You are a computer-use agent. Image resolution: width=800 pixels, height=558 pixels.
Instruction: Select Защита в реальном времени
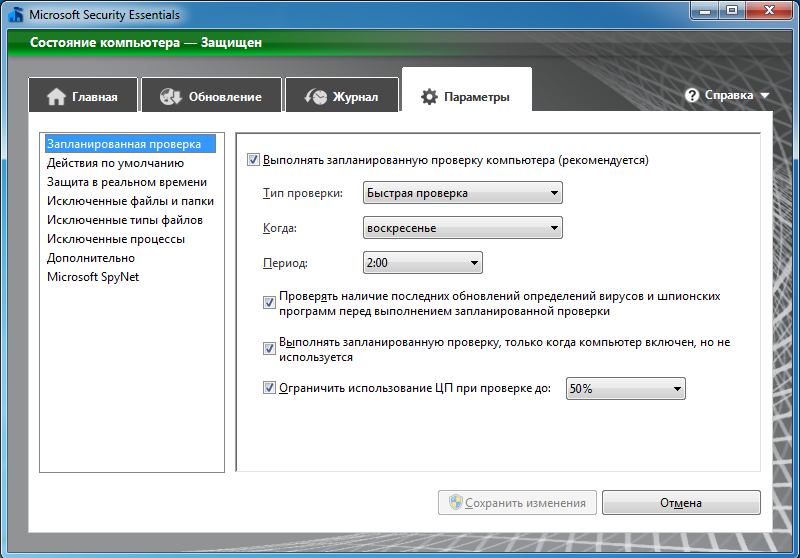[x=127, y=182]
